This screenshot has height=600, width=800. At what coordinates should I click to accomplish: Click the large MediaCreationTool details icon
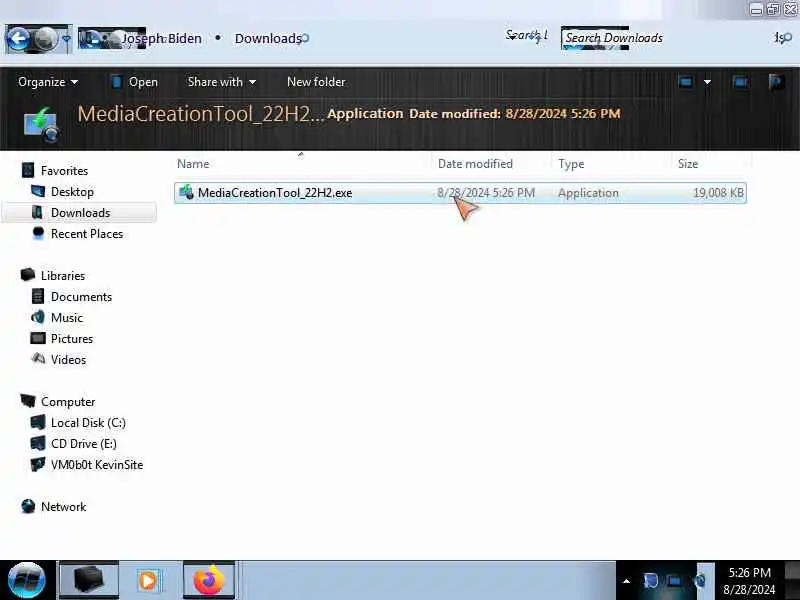[41, 124]
